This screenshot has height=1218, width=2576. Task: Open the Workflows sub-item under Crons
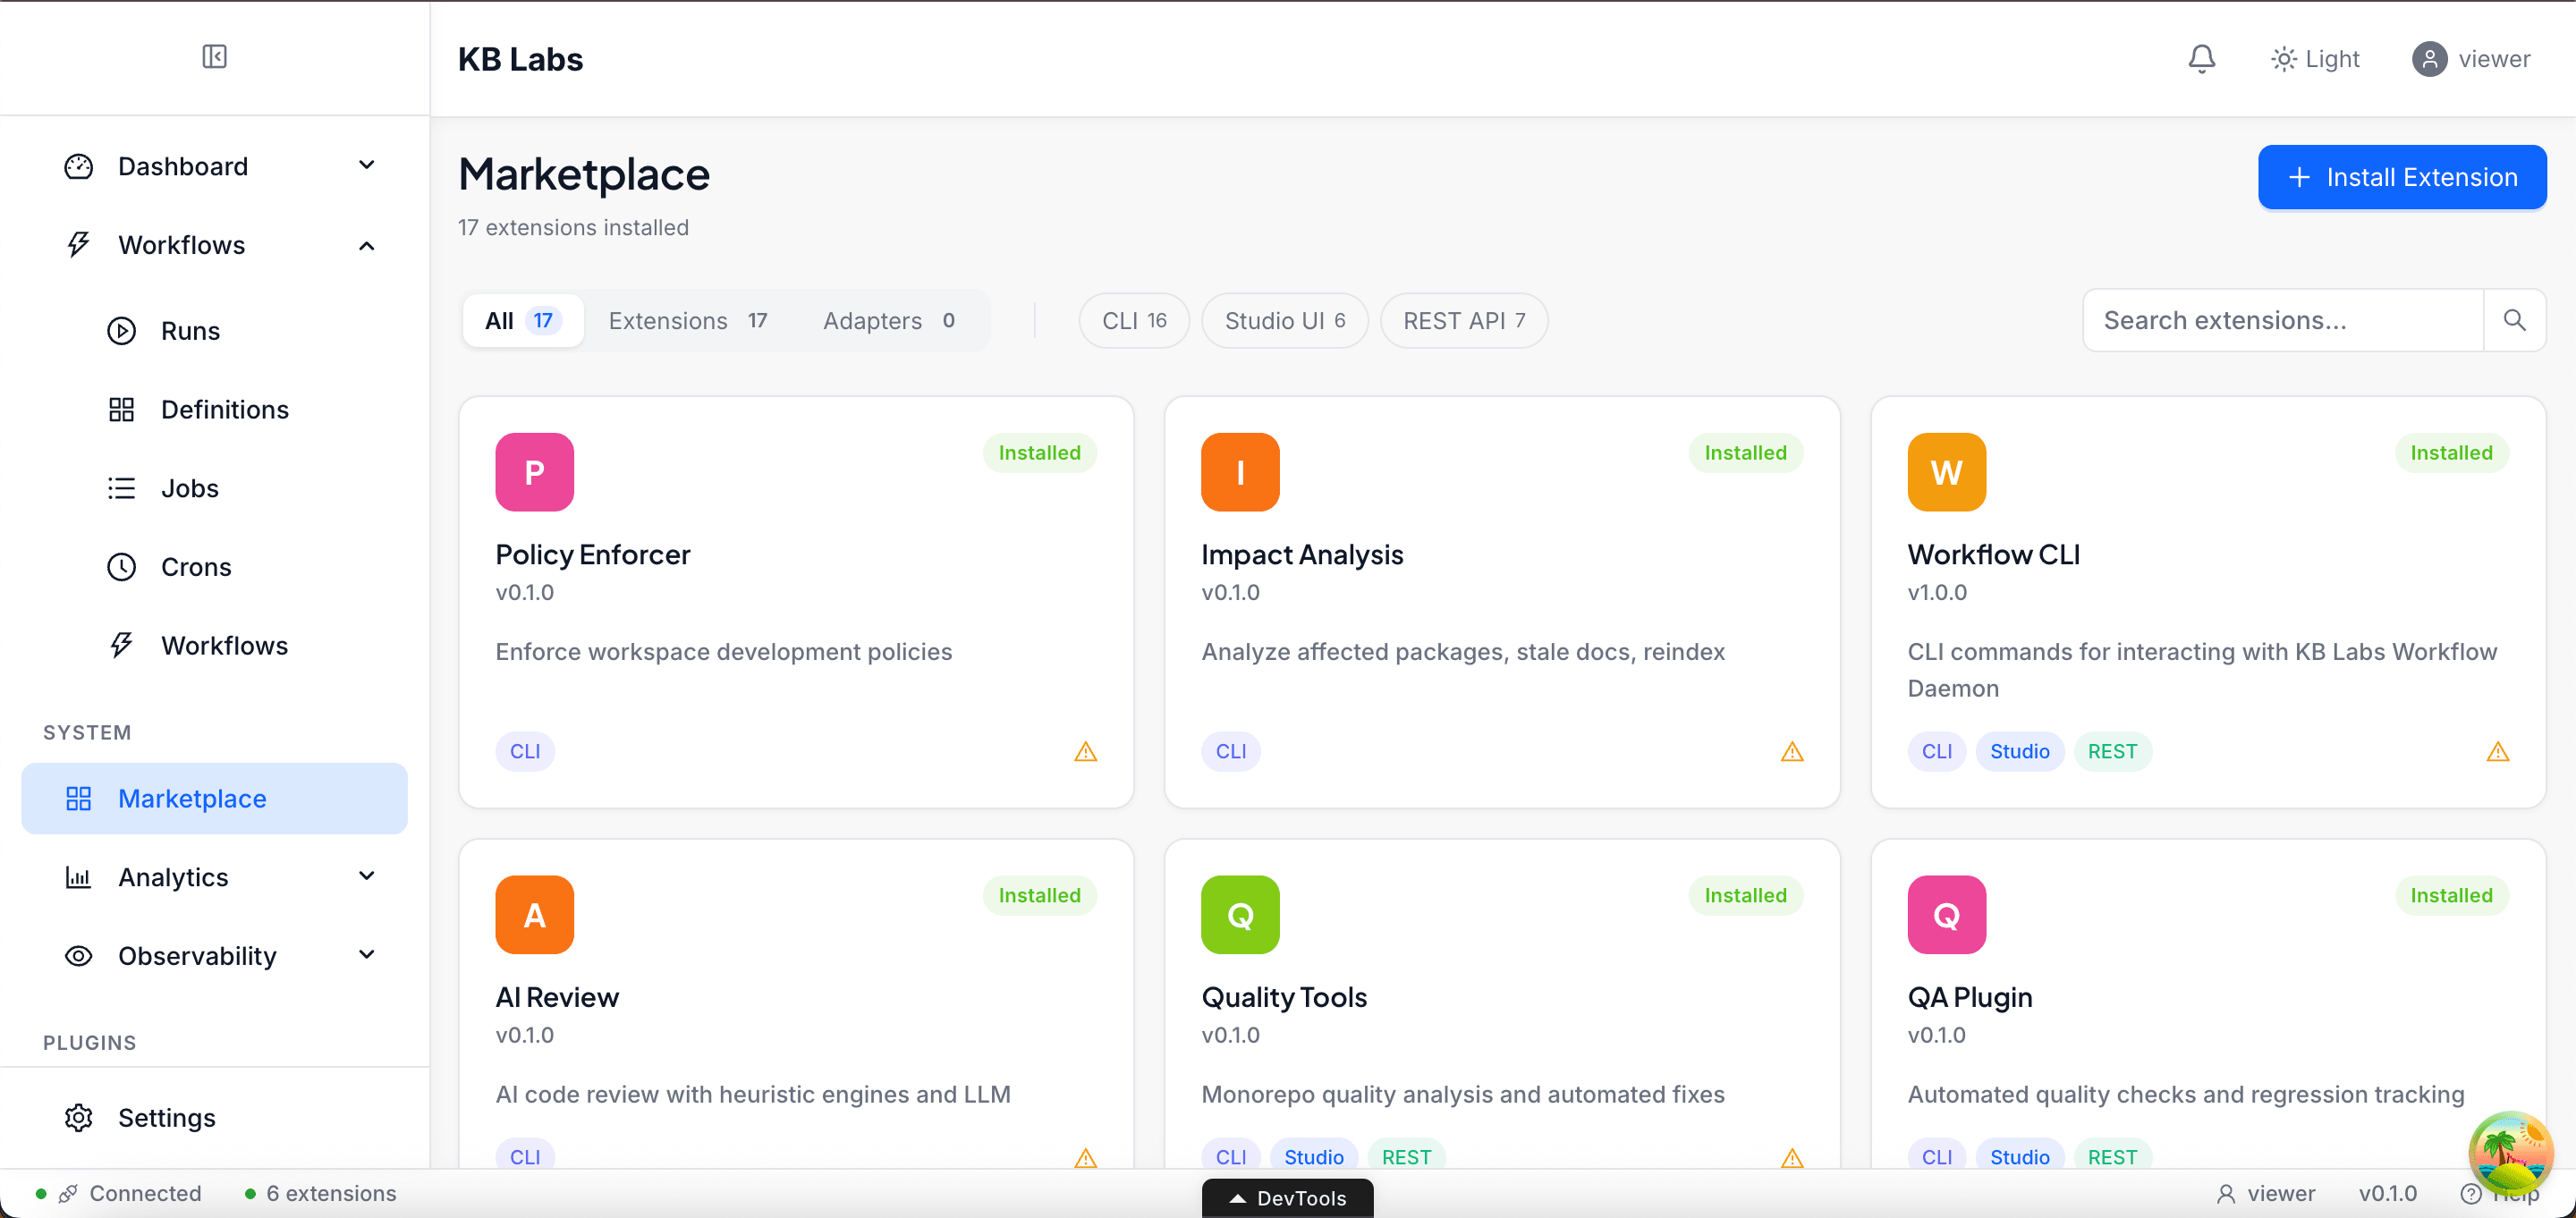pyautogui.click(x=224, y=646)
